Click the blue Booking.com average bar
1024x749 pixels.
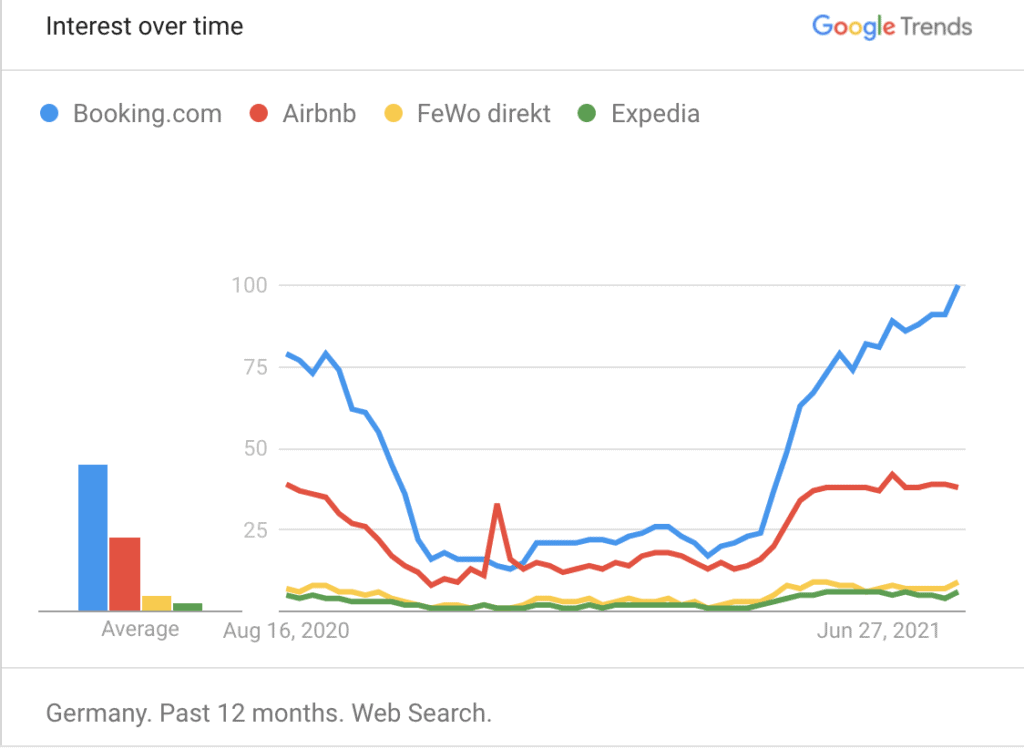[93, 538]
